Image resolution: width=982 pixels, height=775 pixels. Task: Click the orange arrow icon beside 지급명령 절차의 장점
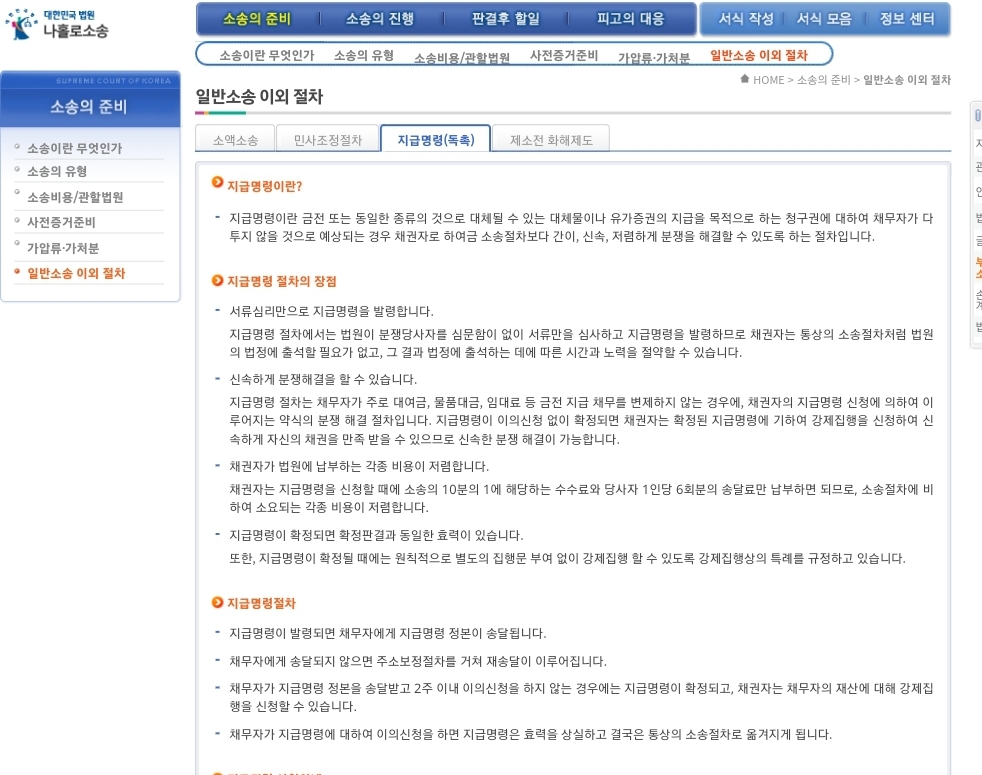tap(217, 280)
